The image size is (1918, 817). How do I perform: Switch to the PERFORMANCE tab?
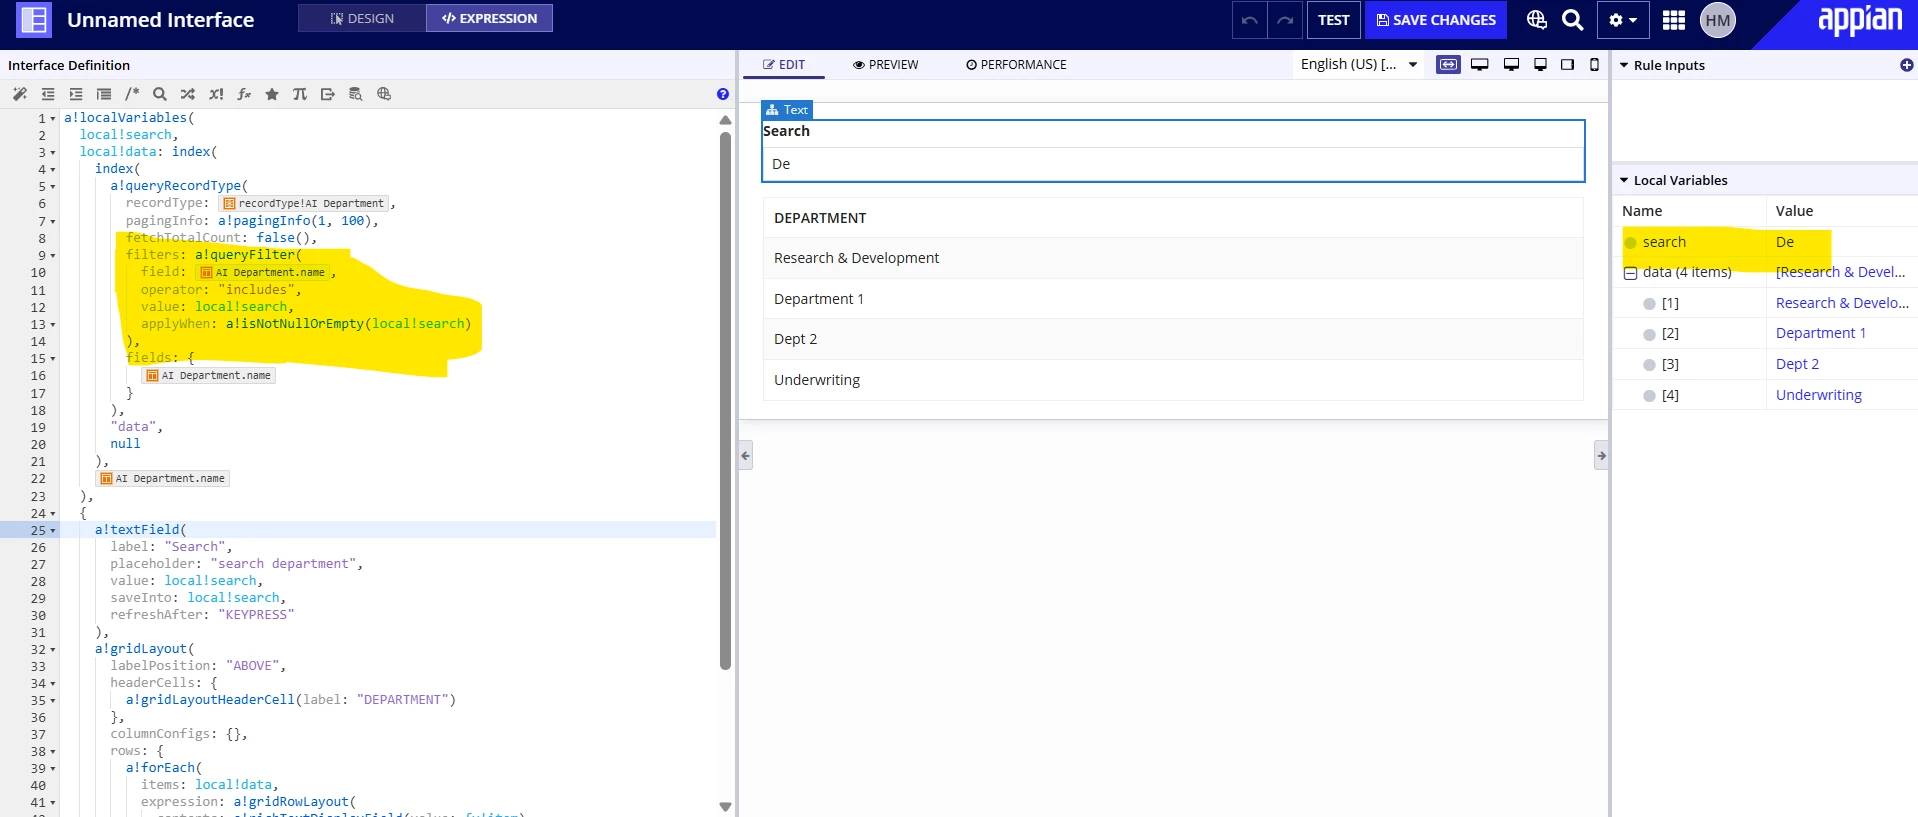pos(1016,65)
